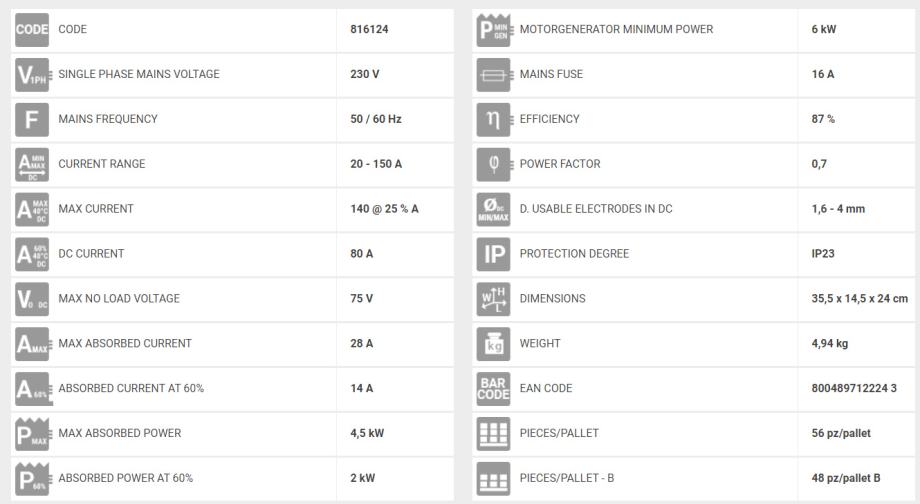The width and height of the screenshot is (920, 504).
Task: Click the EAN code number 800489712224 3
Action: pyautogui.click(x=854, y=388)
